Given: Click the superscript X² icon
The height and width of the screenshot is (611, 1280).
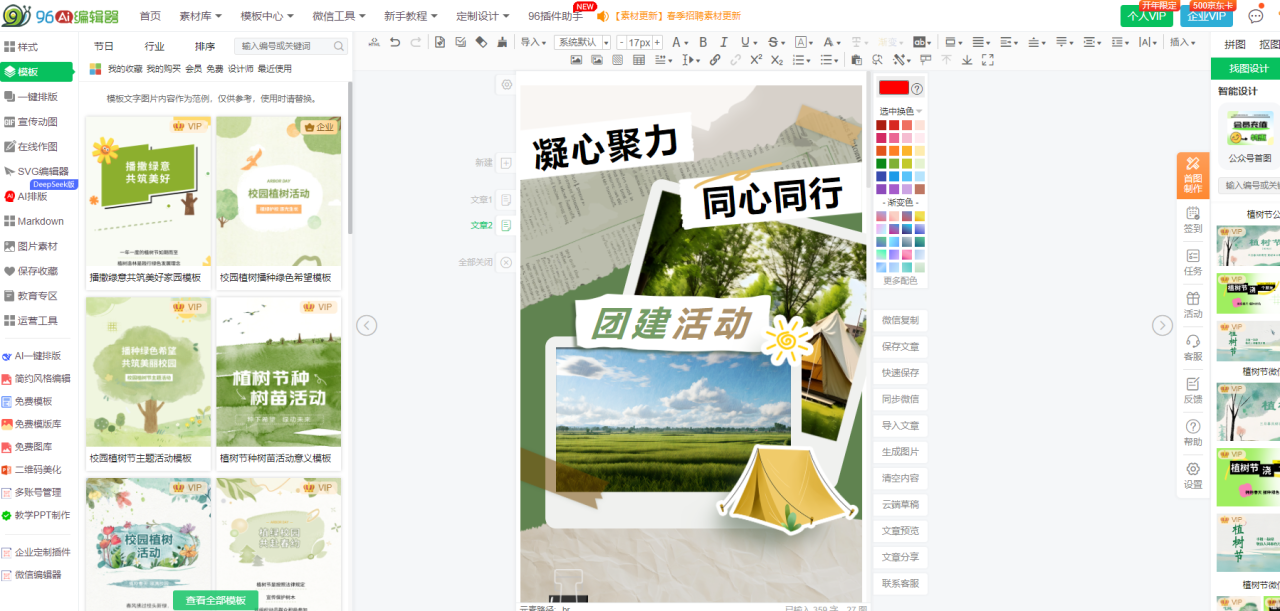Looking at the screenshot, I should pos(756,60).
